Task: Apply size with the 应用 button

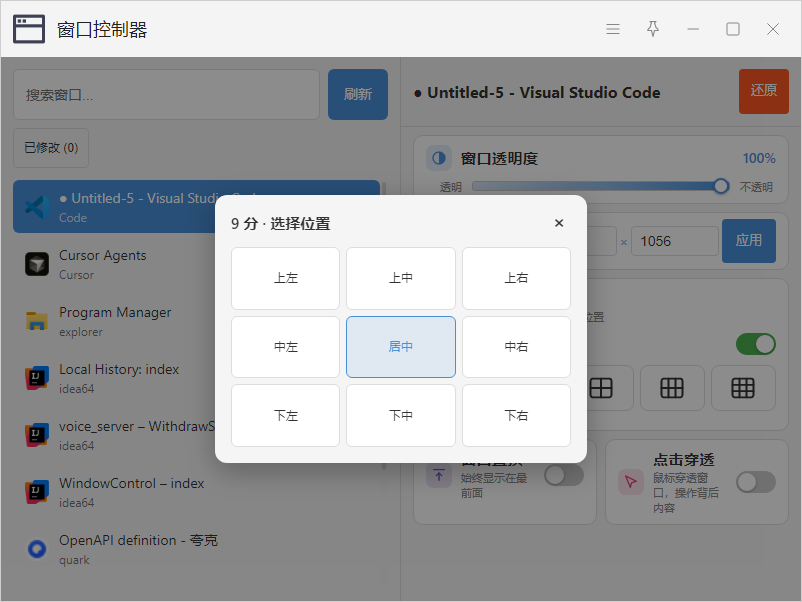Action: coord(749,241)
